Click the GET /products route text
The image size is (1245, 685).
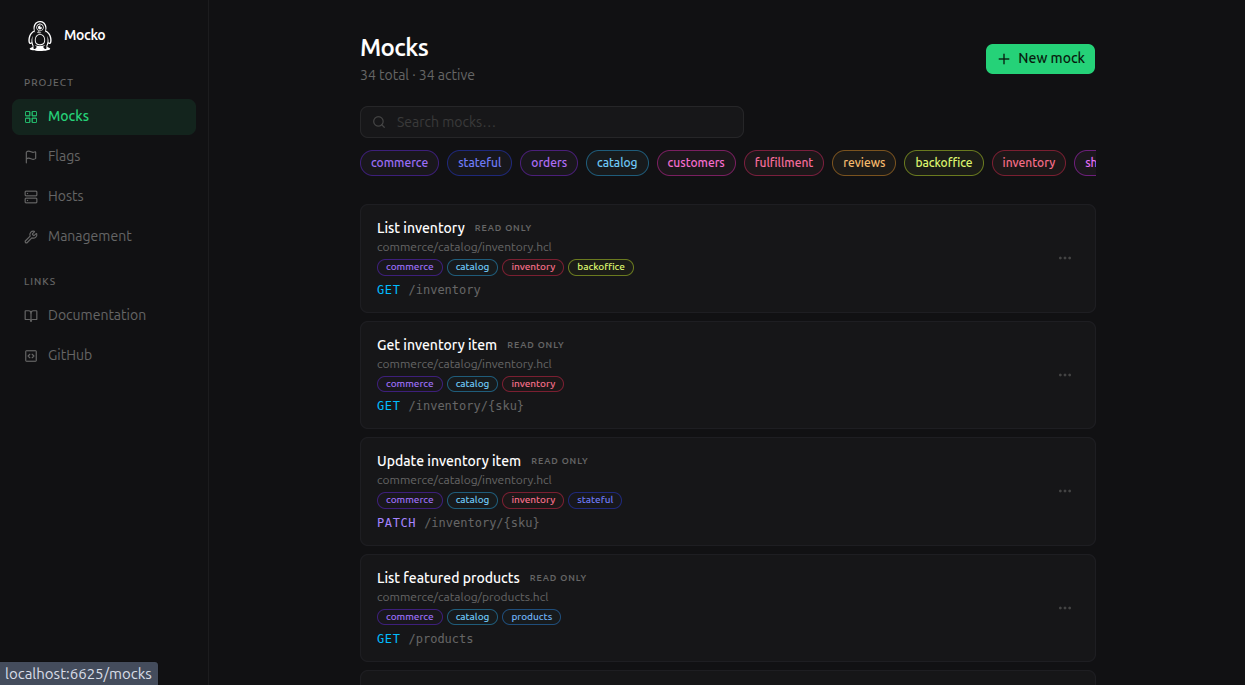(425, 639)
